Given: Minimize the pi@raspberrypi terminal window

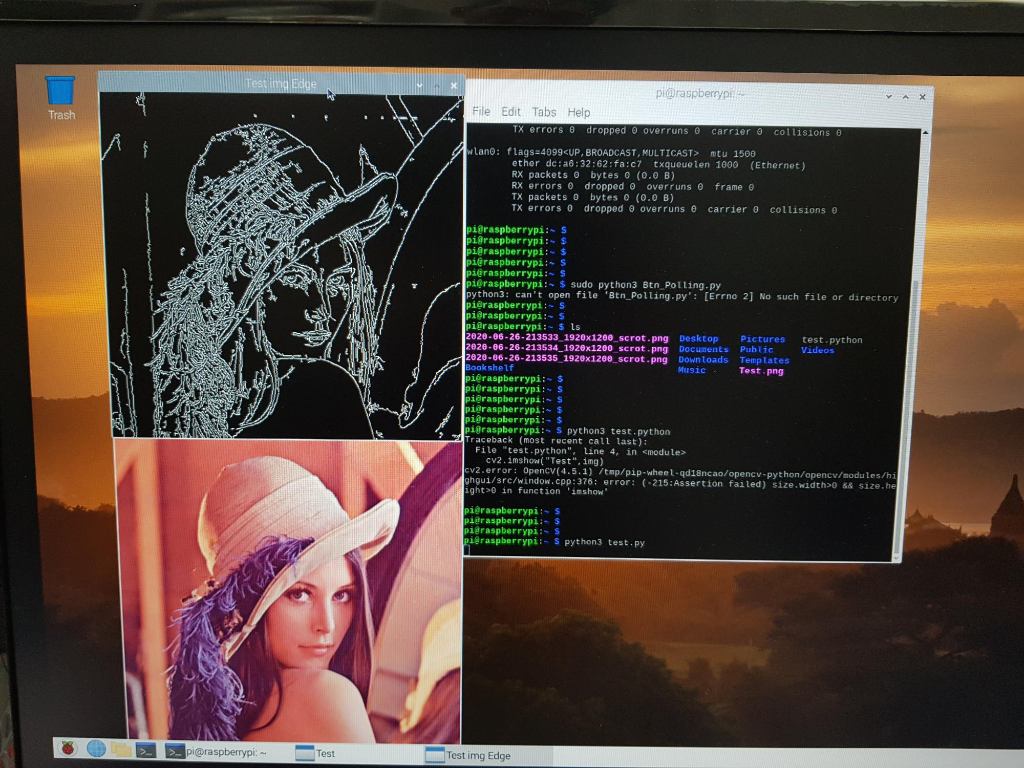Looking at the screenshot, I should tap(889, 96).
